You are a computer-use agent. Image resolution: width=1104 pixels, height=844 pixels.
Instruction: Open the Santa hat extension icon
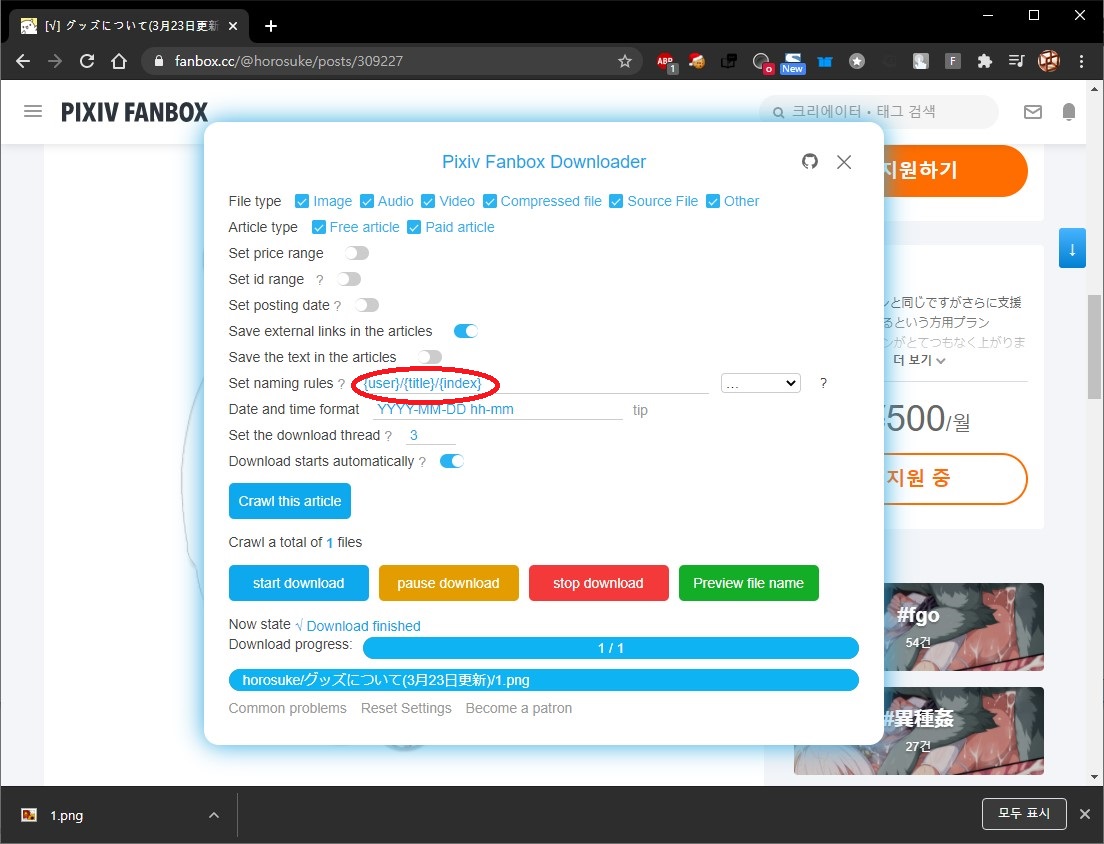coord(696,61)
